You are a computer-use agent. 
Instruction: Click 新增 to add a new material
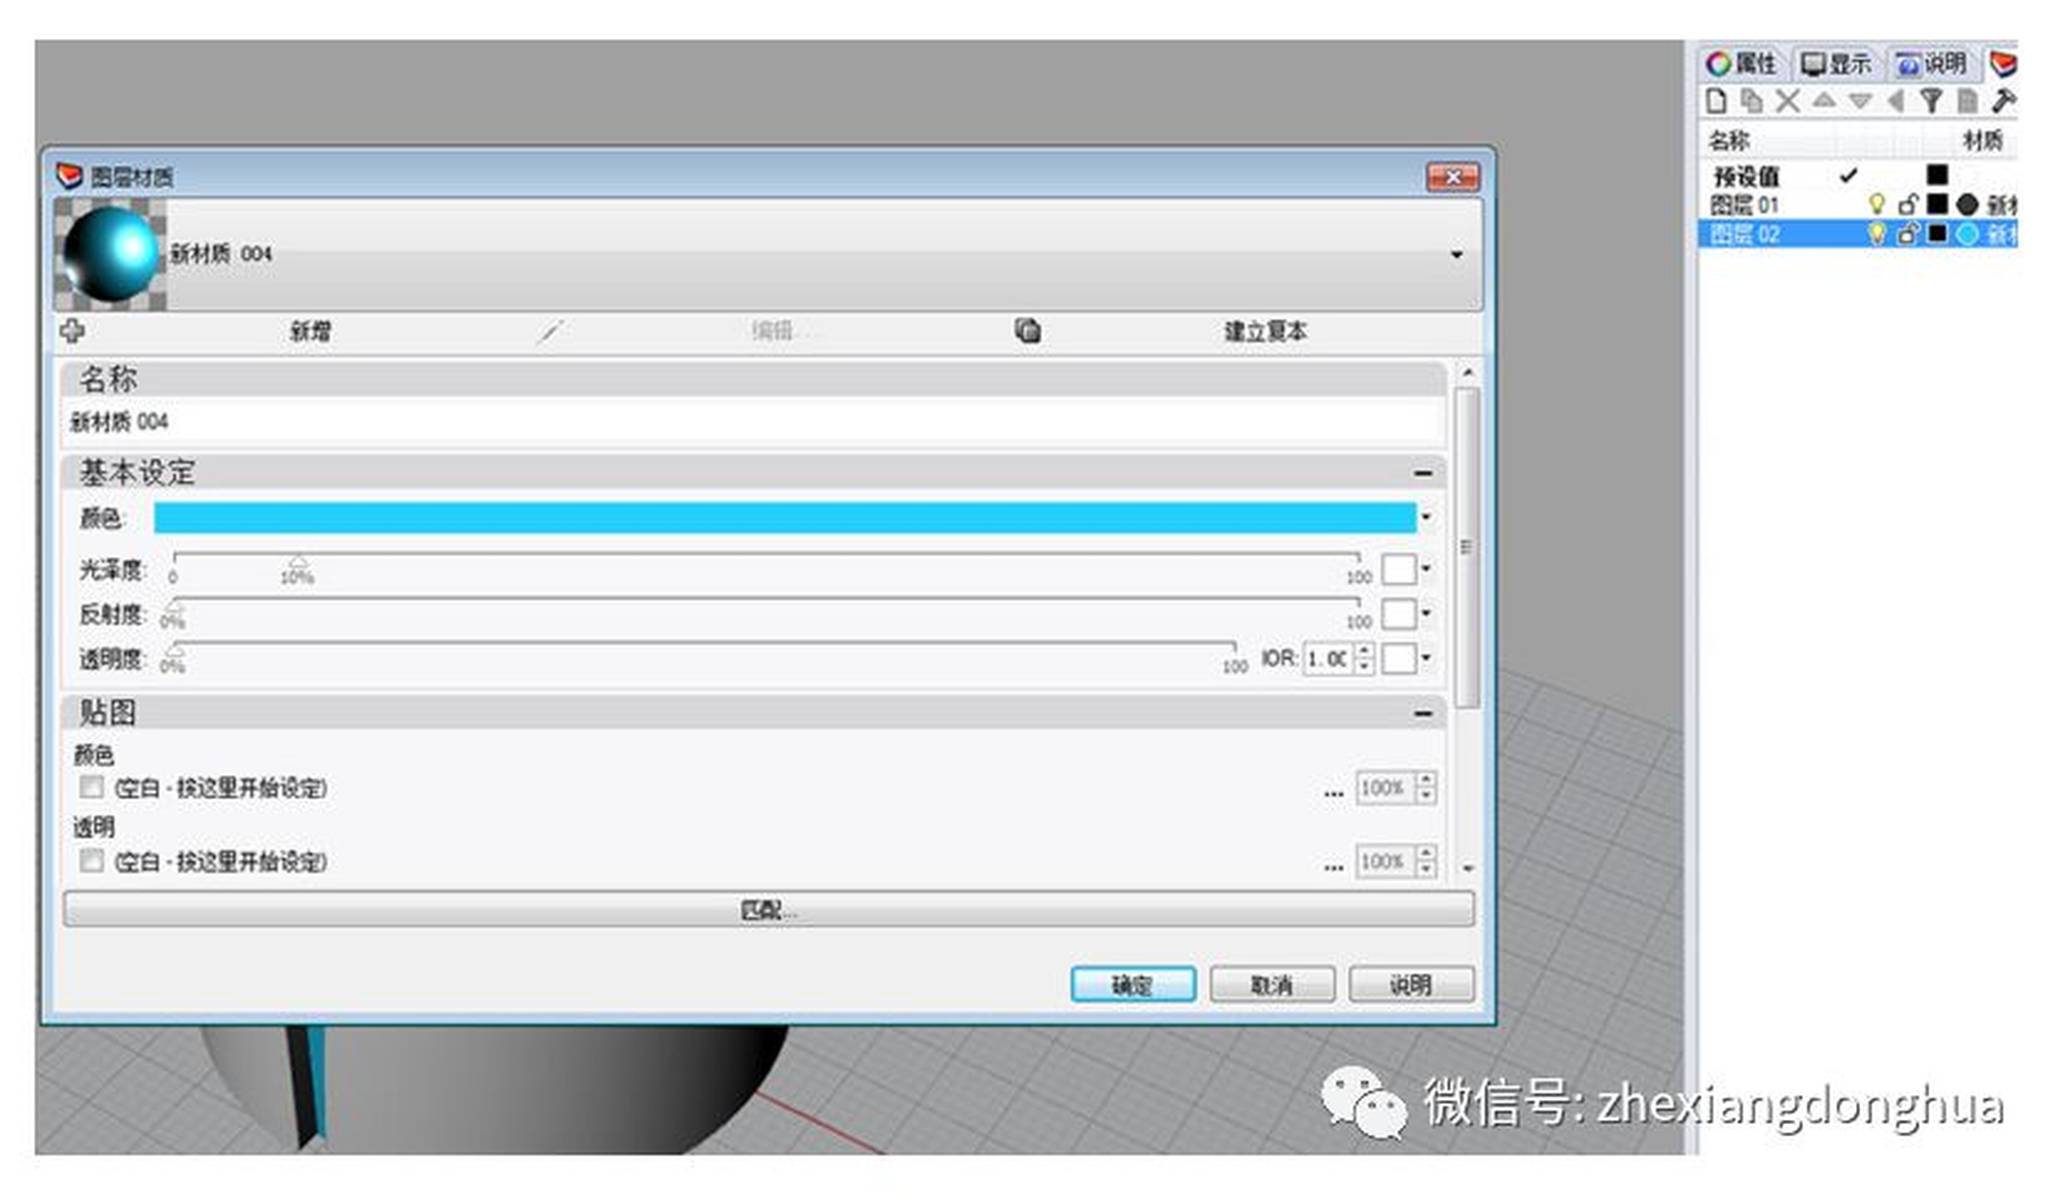(310, 331)
